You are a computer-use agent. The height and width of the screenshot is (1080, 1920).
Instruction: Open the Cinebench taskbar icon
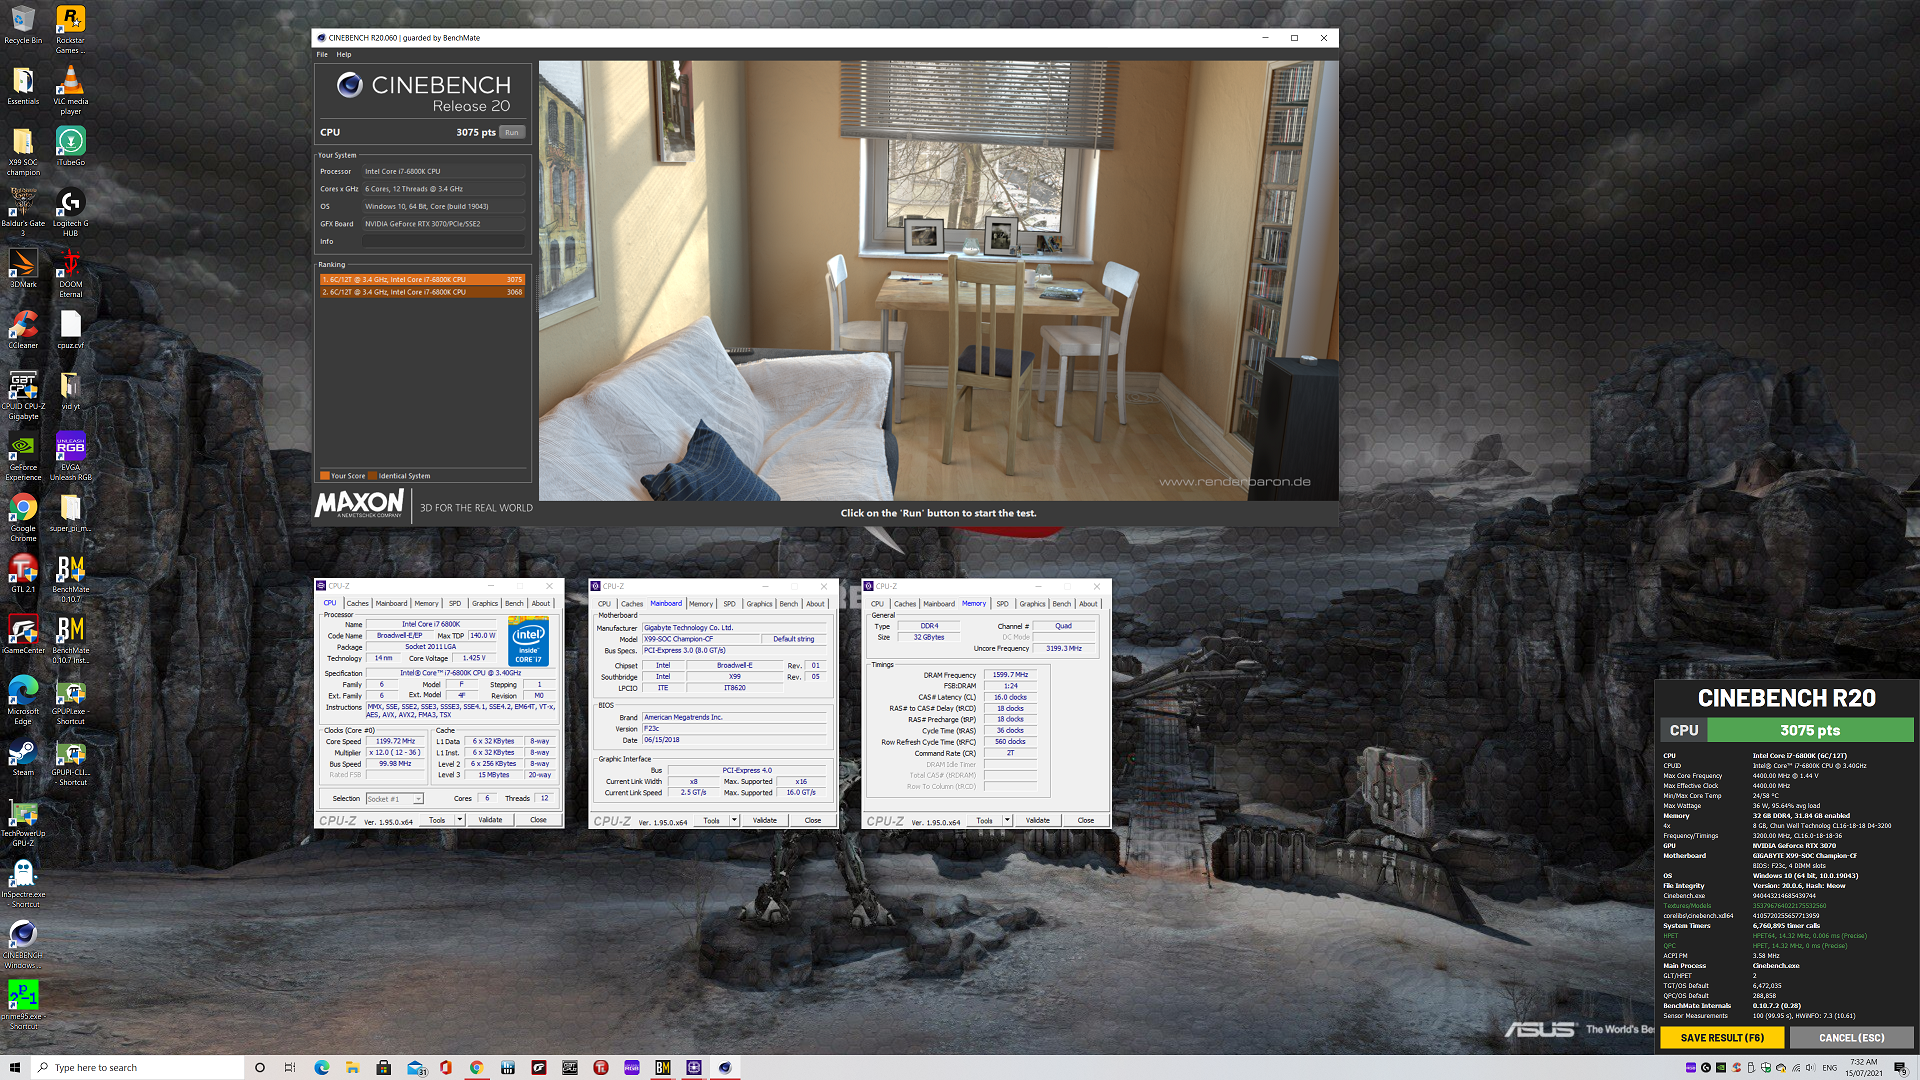click(x=725, y=1067)
